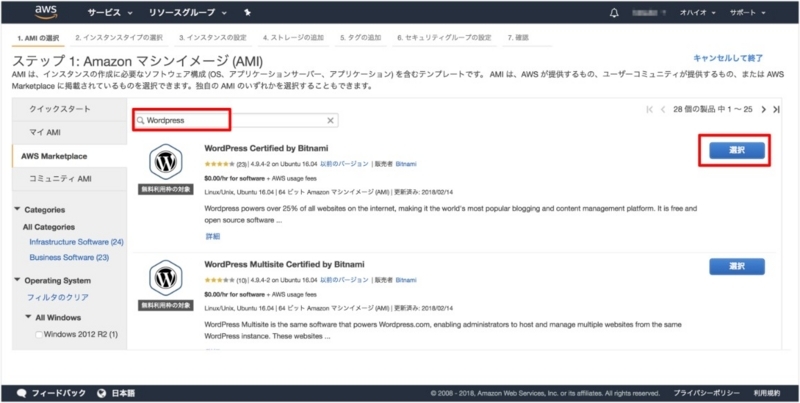Clear the Wordpress search text
800x403 pixels.
pos(330,120)
